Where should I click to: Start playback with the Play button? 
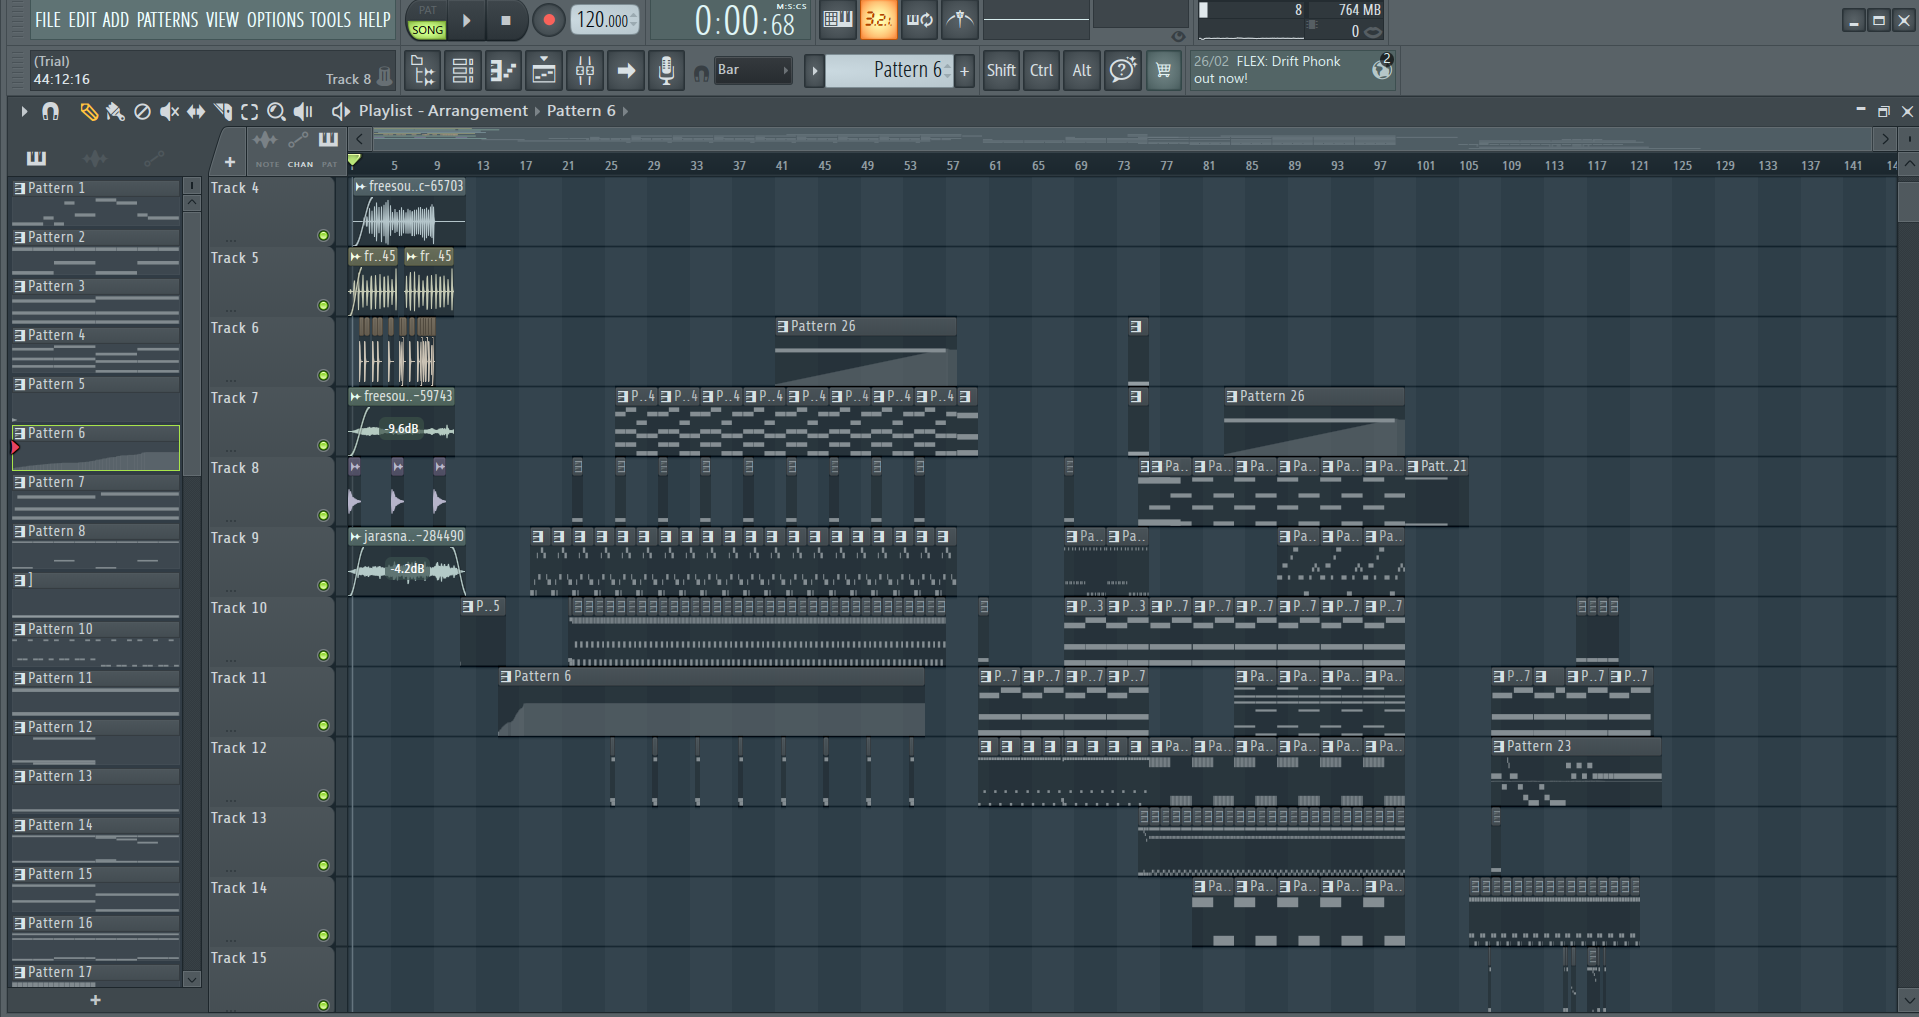(x=466, y=20)
